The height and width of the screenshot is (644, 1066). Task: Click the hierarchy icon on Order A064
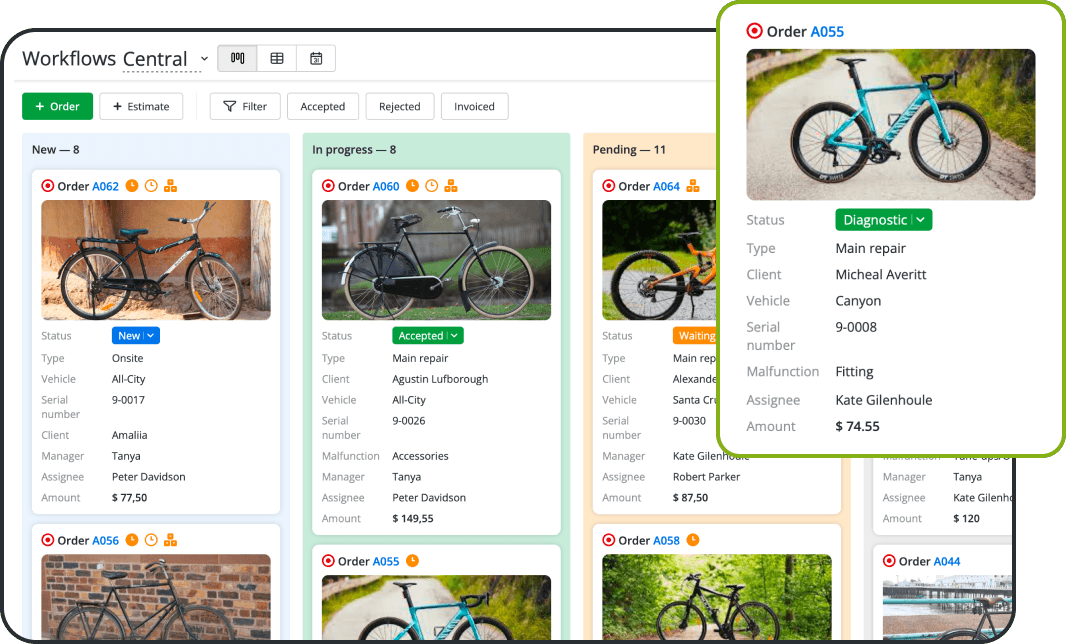coord(693,186)
